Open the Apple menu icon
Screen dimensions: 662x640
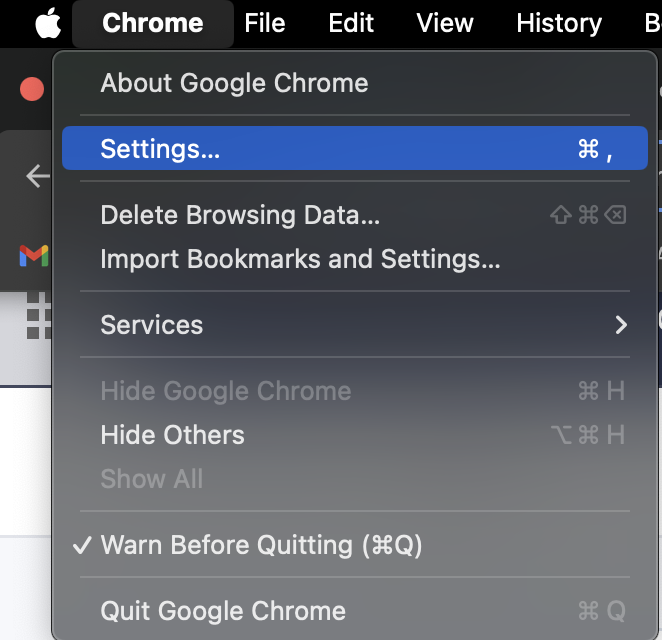coord(48,23)
